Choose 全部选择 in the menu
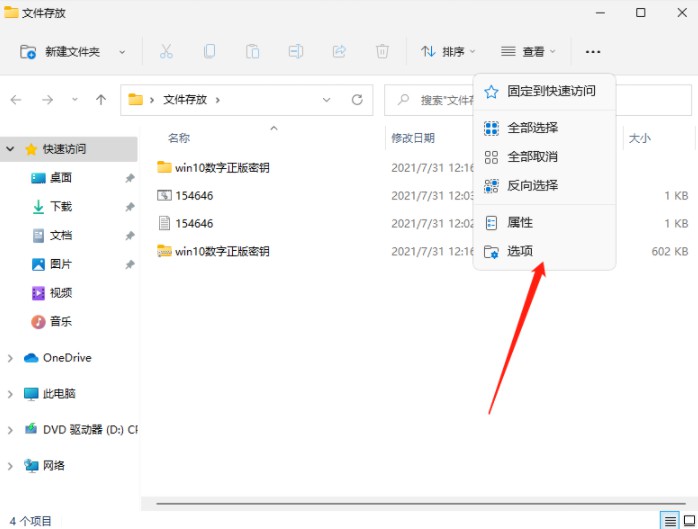 532,128
